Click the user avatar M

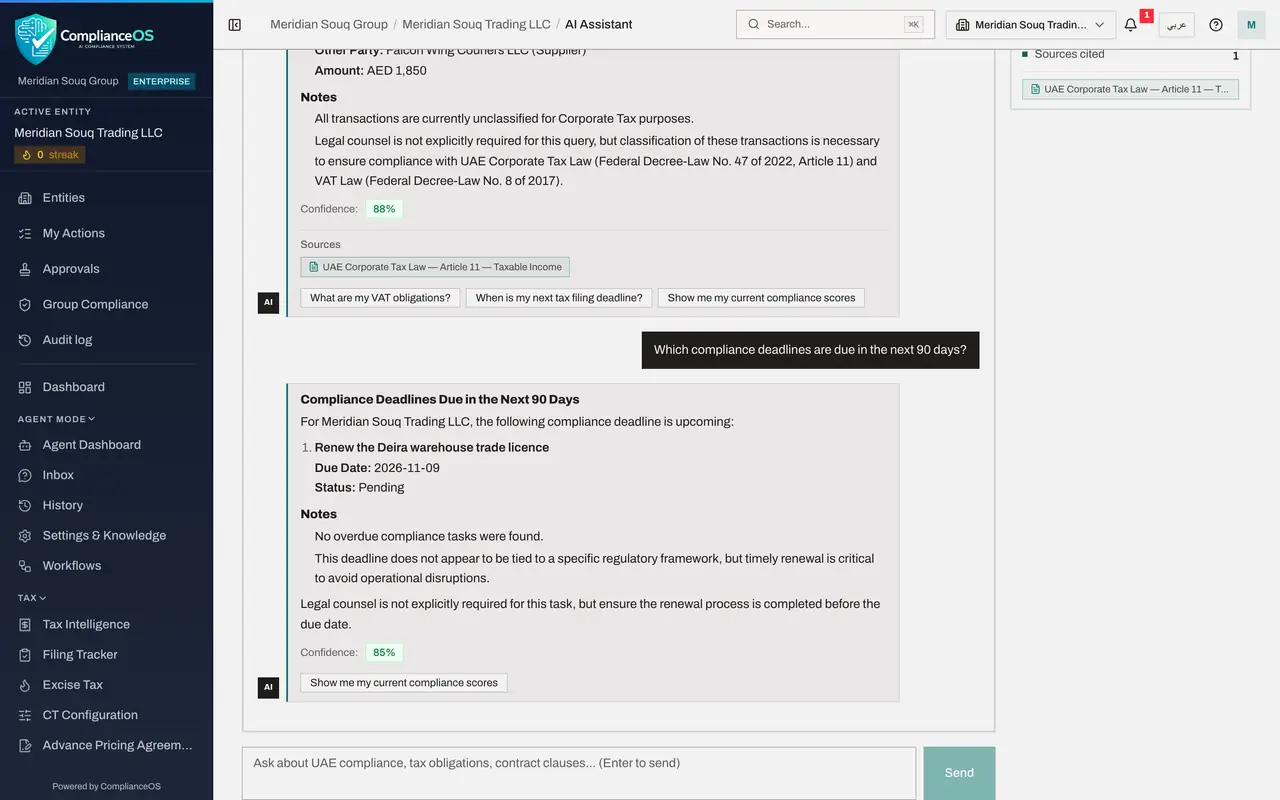[1251, 25]
